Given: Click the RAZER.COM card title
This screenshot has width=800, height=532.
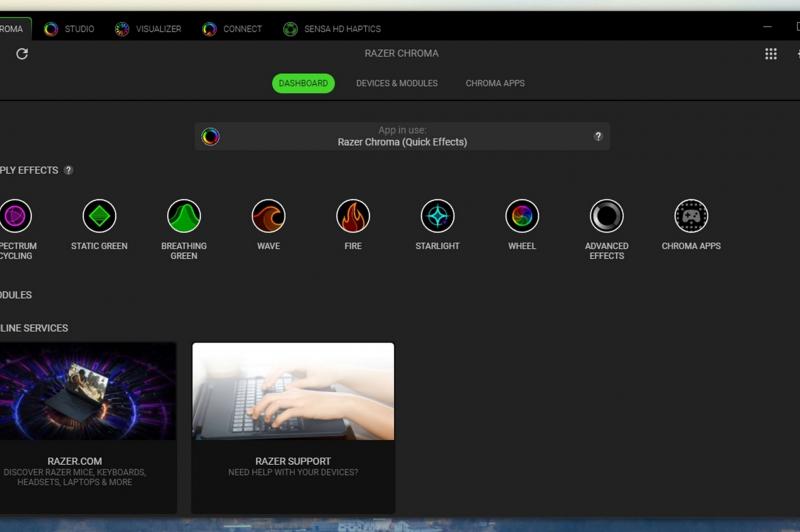Looking at the screenshot, I should 74,461.
